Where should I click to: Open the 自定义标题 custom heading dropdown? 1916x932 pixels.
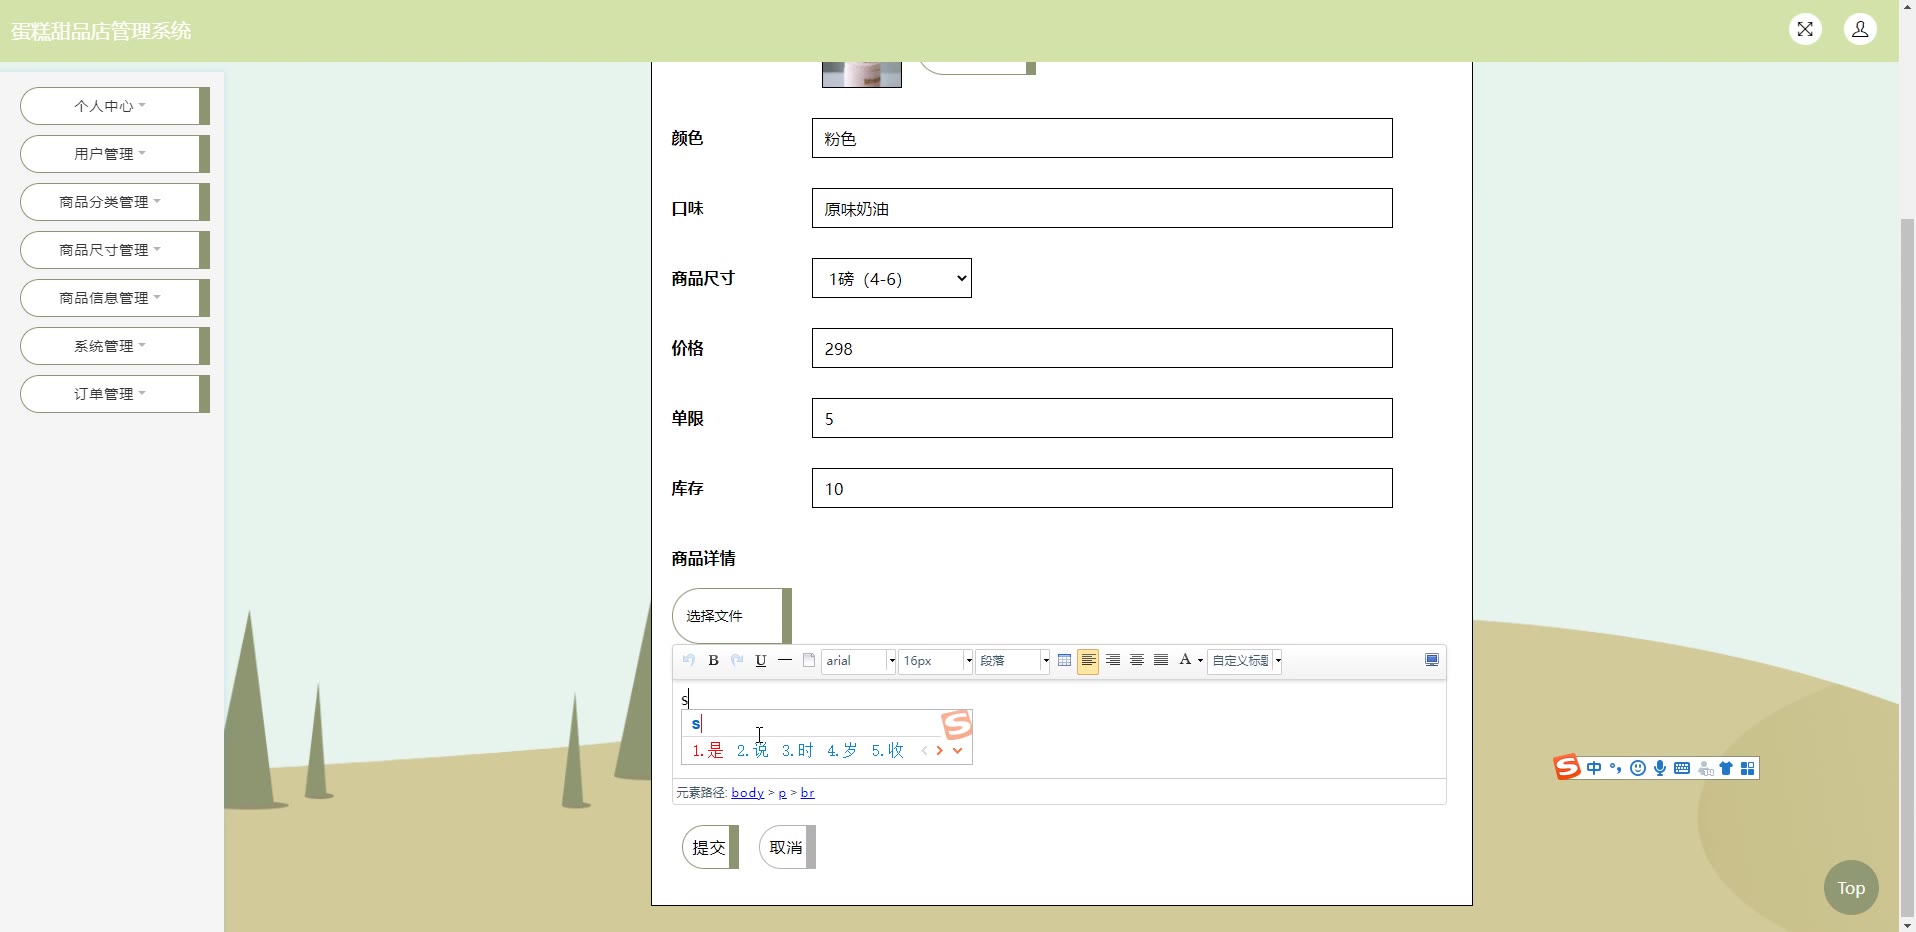[x=1245, y=661]
